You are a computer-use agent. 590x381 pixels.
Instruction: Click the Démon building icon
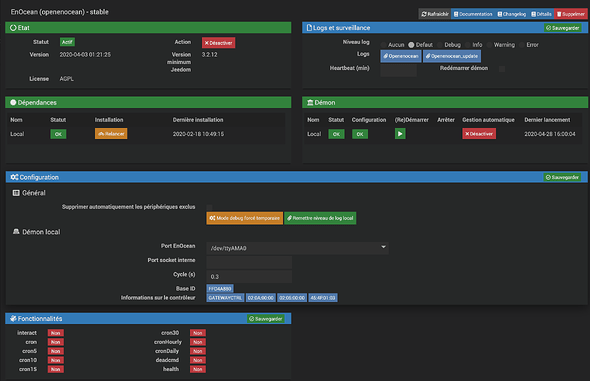pos(310,102)
